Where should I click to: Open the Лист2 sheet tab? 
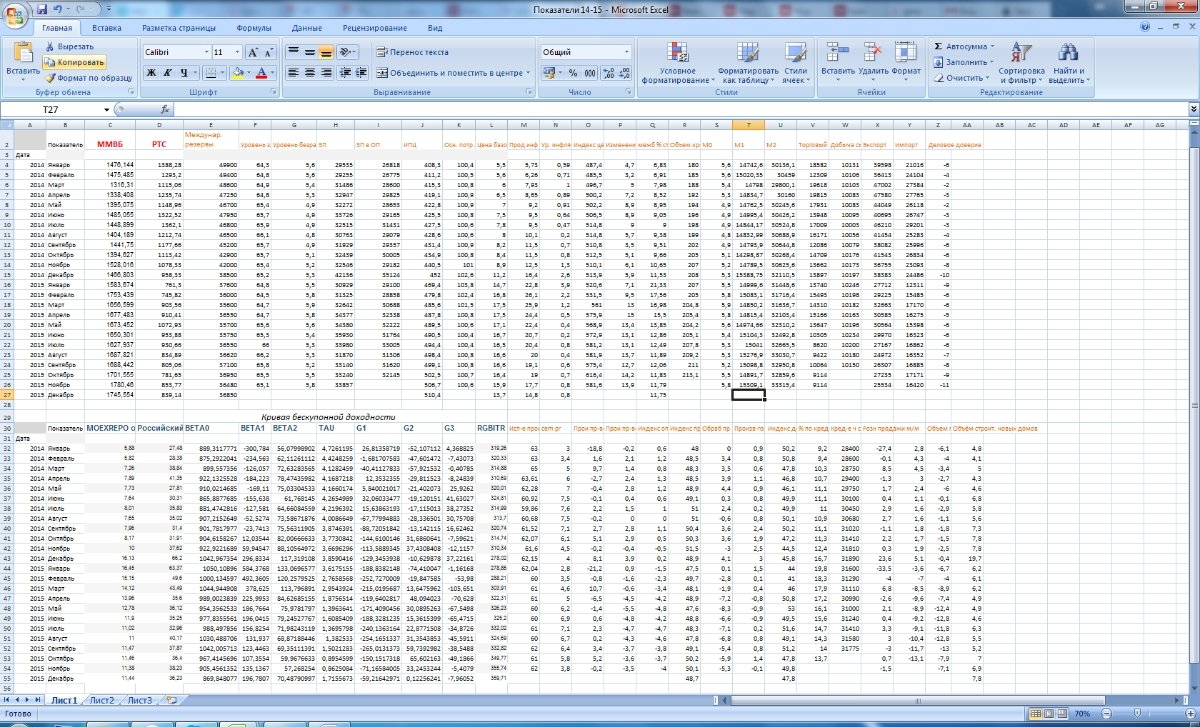tap(101, 700)
